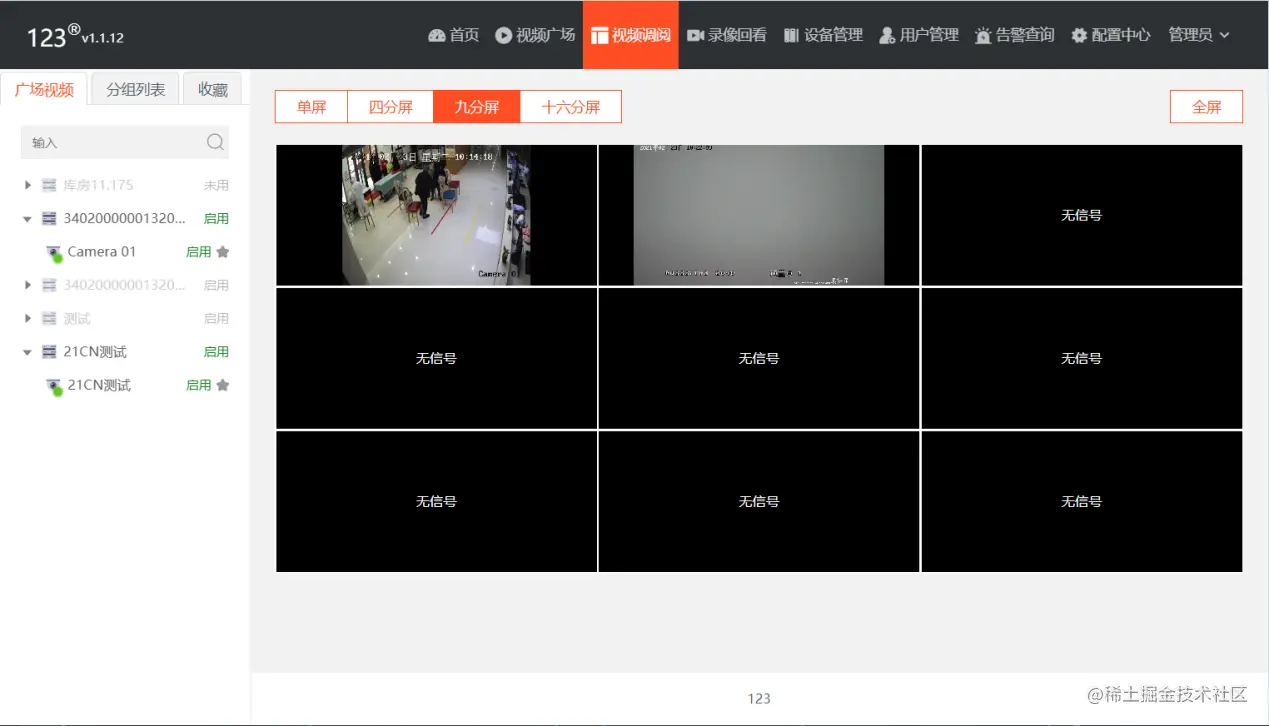
Task: Switch to the 收藏 tab
Action: pyautogui.click(x=212, y=89)
